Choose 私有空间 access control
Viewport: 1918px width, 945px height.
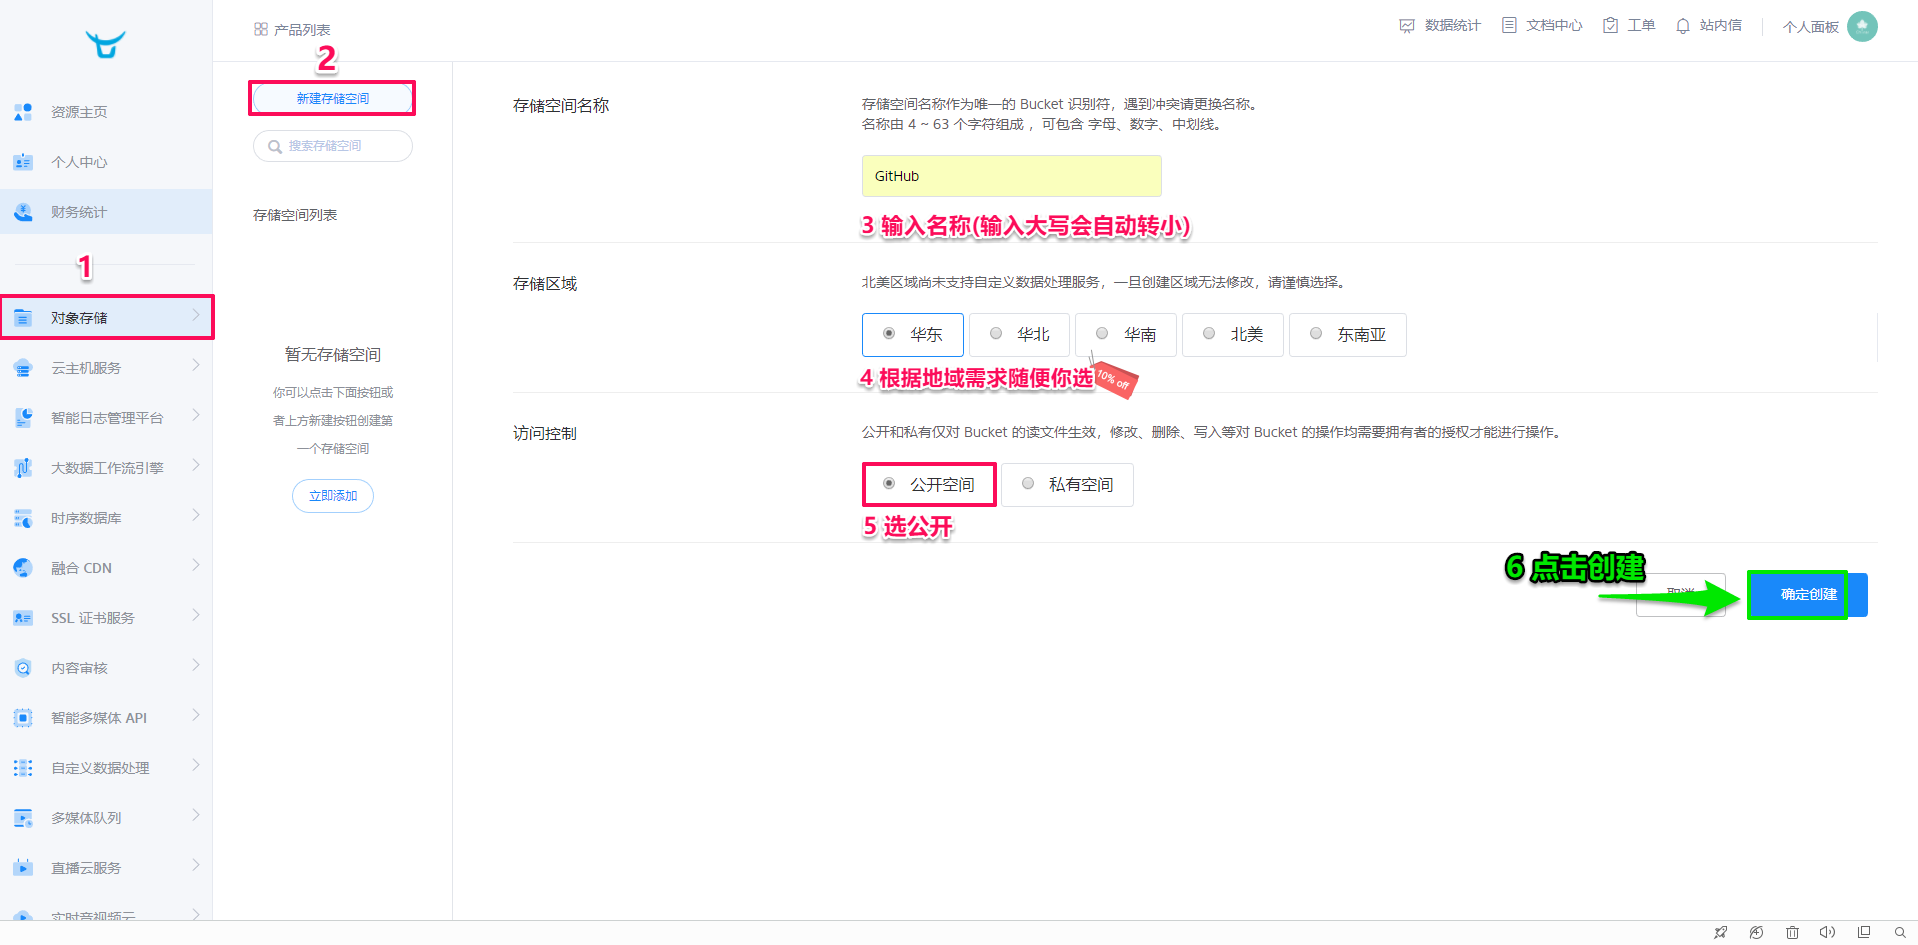[x=1067, y=485]
